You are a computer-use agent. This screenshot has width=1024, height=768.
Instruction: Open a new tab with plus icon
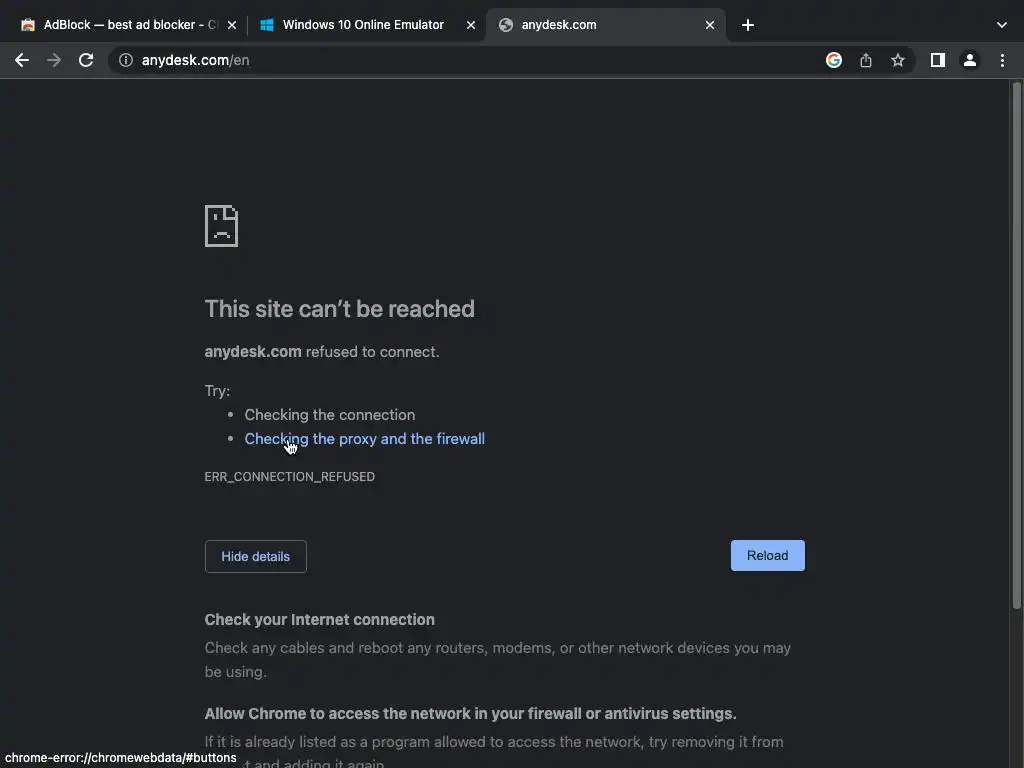748,25
